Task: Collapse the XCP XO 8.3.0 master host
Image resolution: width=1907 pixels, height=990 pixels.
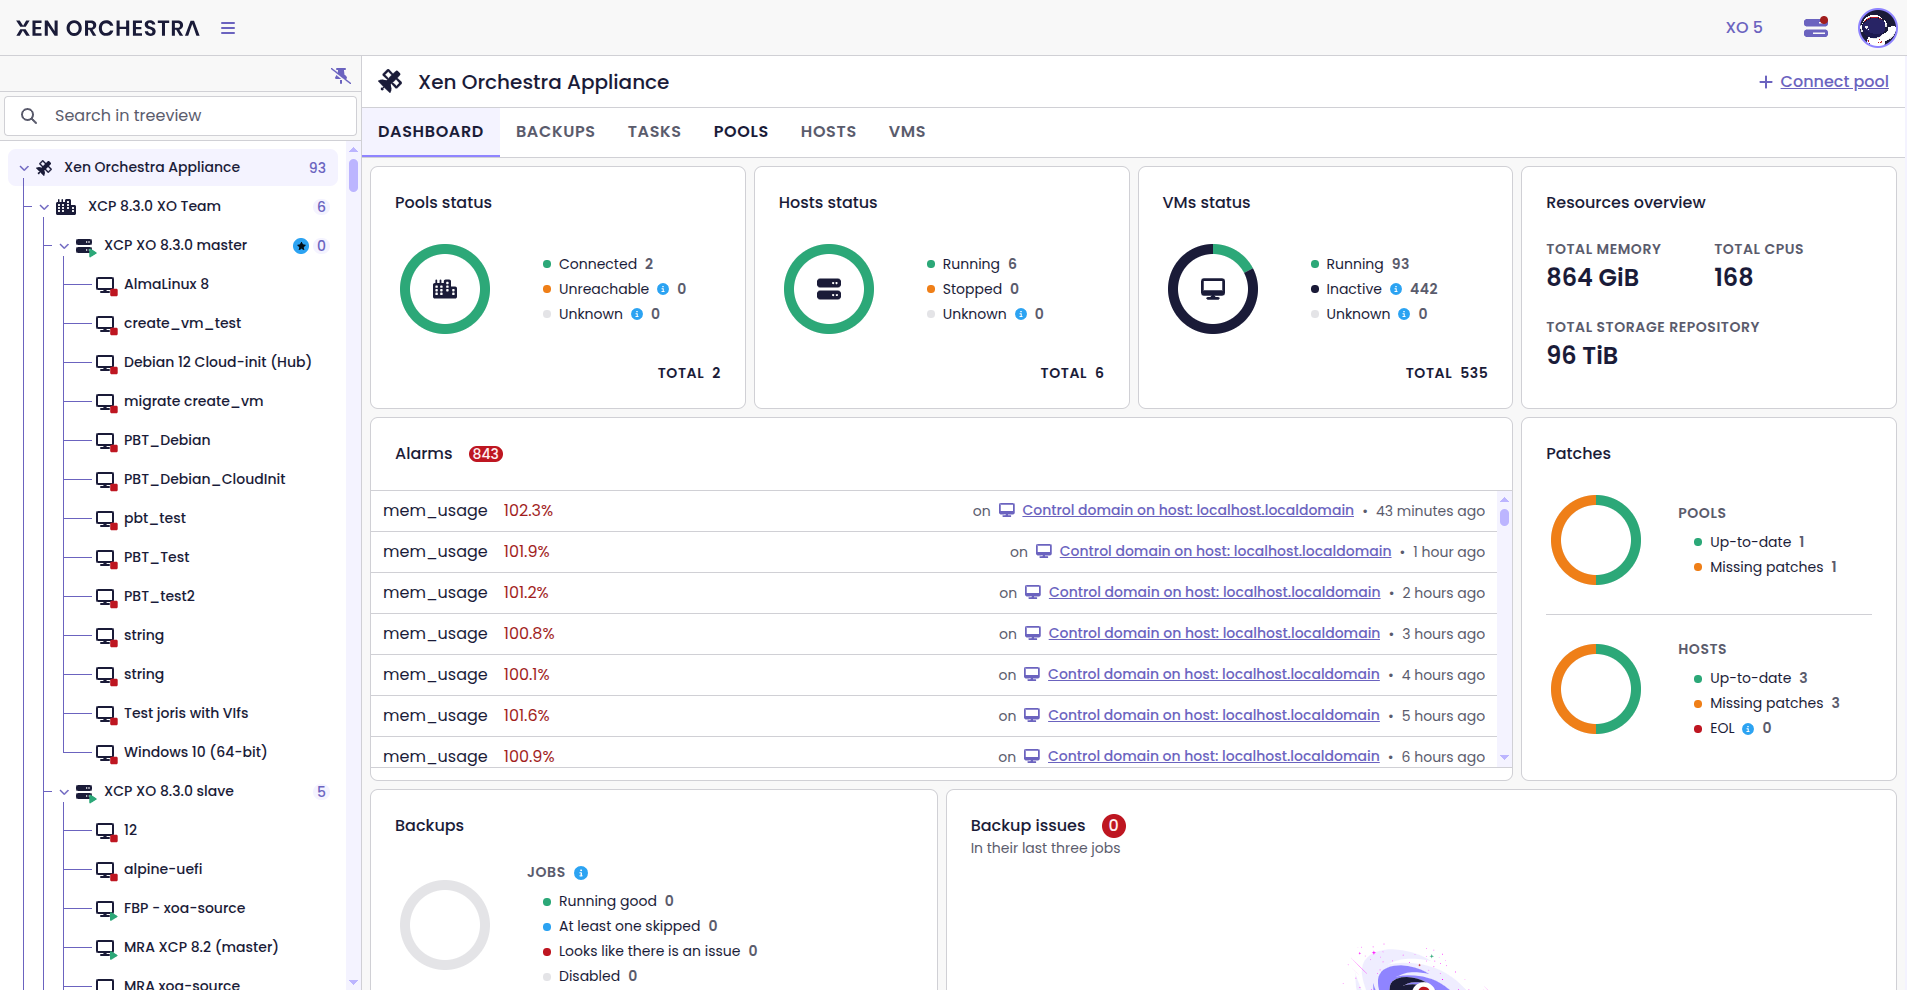Action: click(x=64, y=246)
